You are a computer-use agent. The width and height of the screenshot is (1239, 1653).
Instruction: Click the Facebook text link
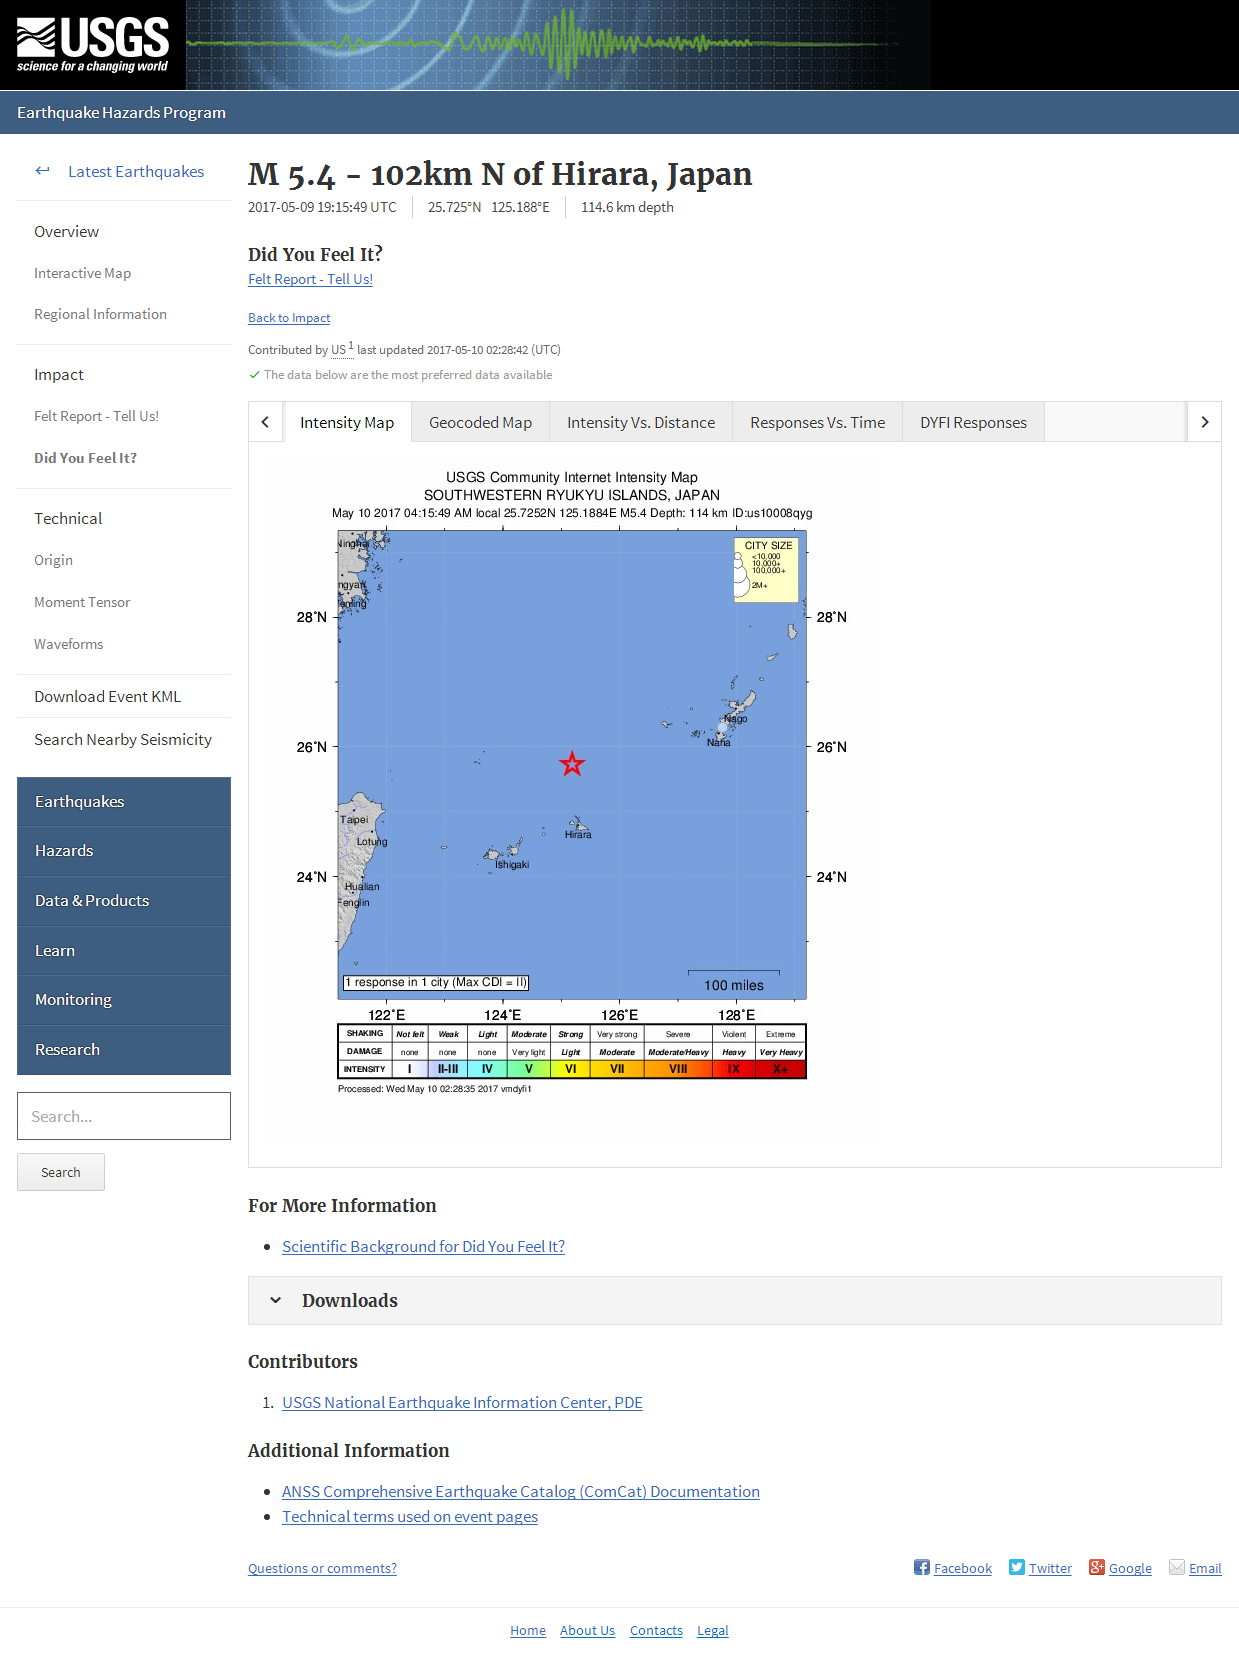point(963,1568)
